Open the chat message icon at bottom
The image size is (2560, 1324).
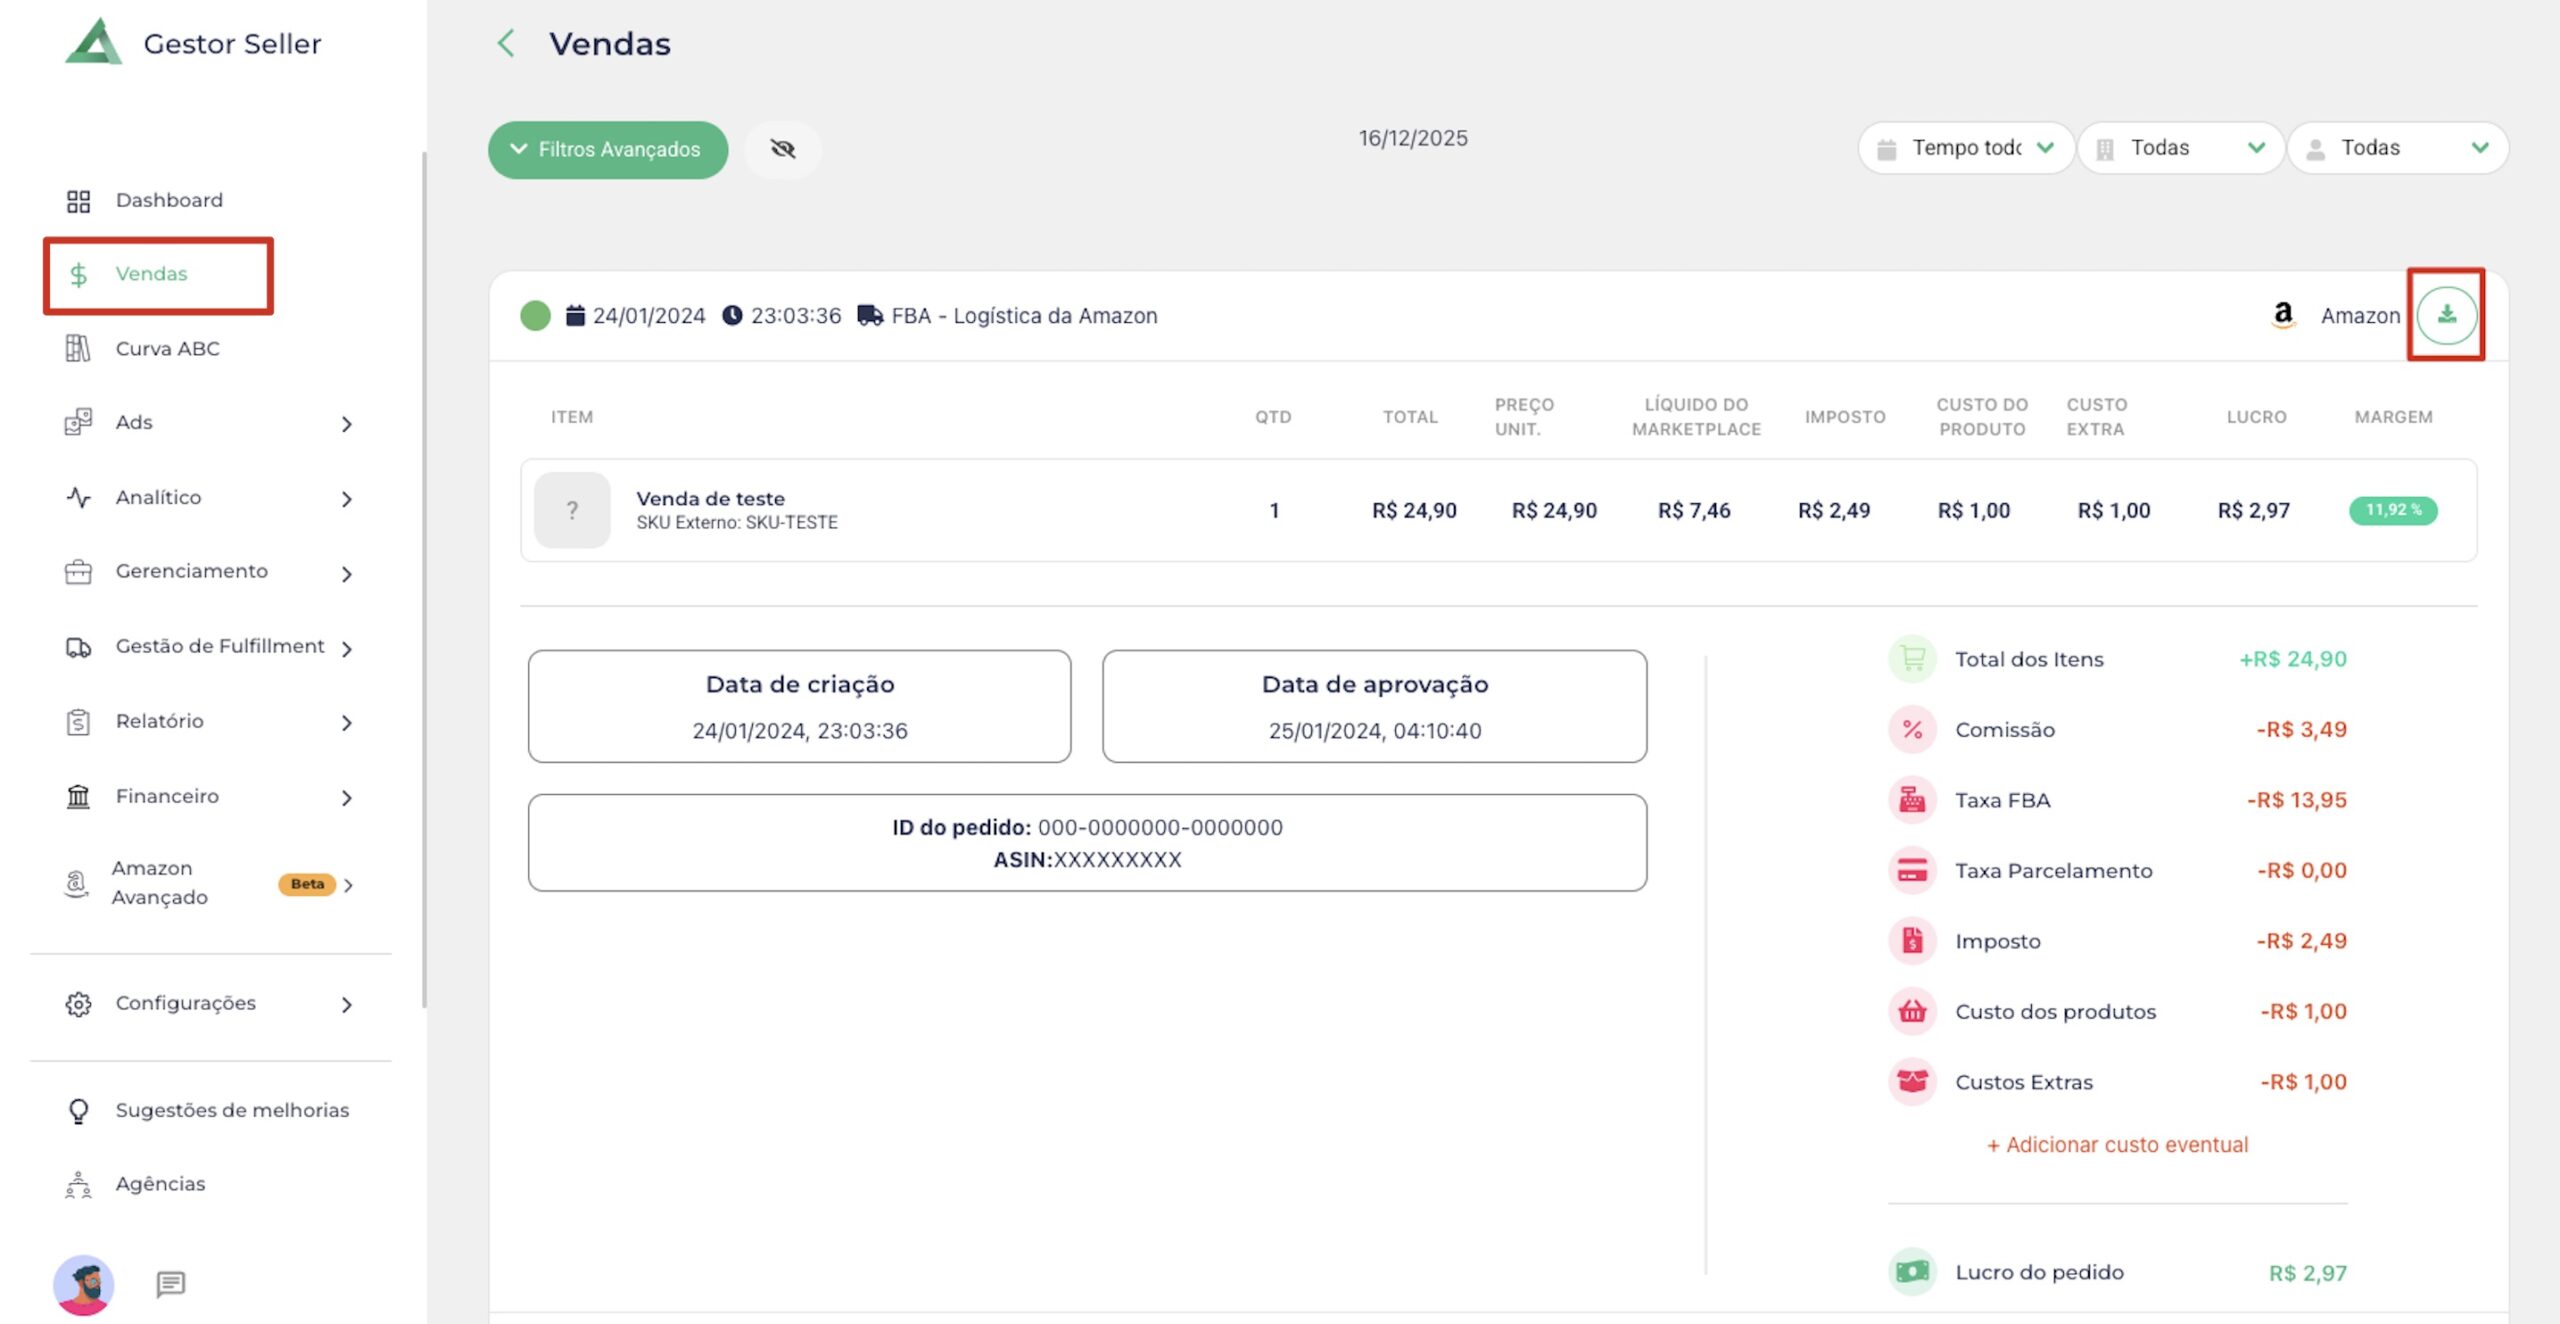coord(171,1283)
